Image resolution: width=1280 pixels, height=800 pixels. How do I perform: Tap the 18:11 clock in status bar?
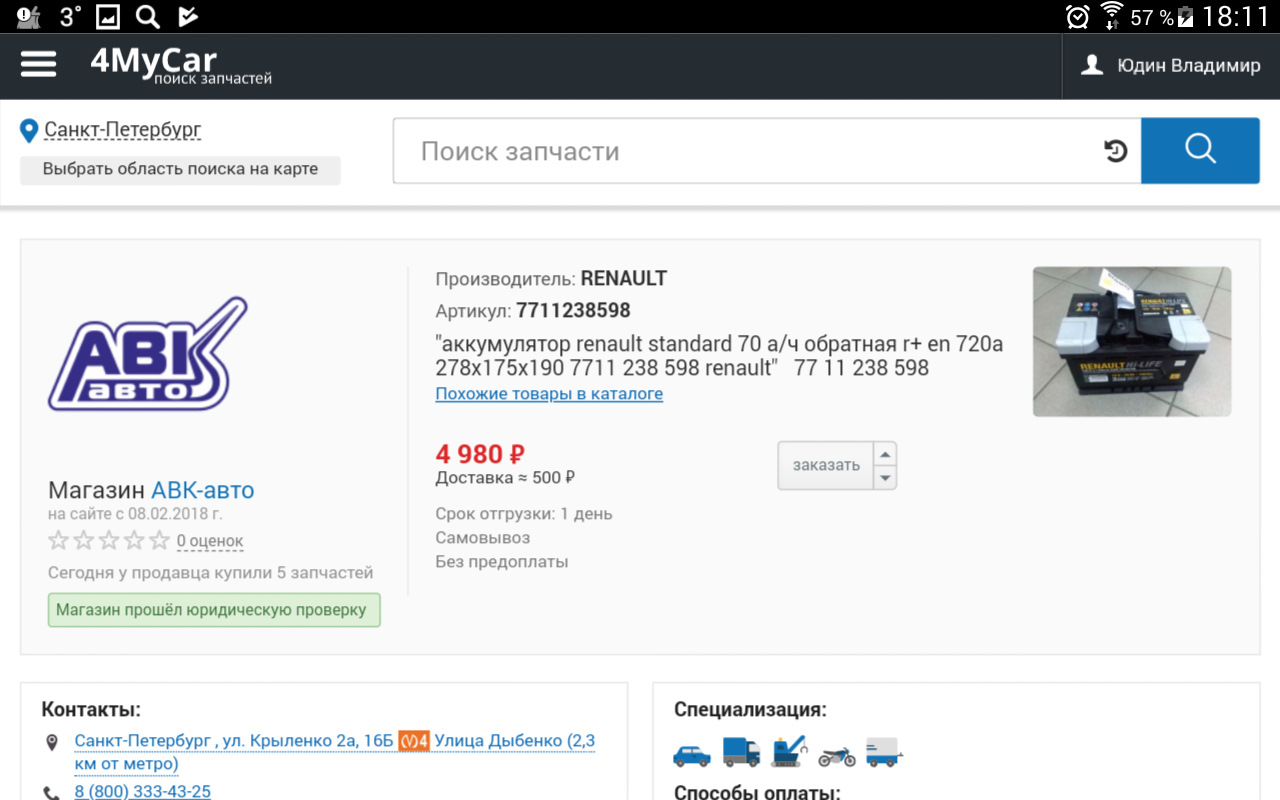pos(1235,16)
